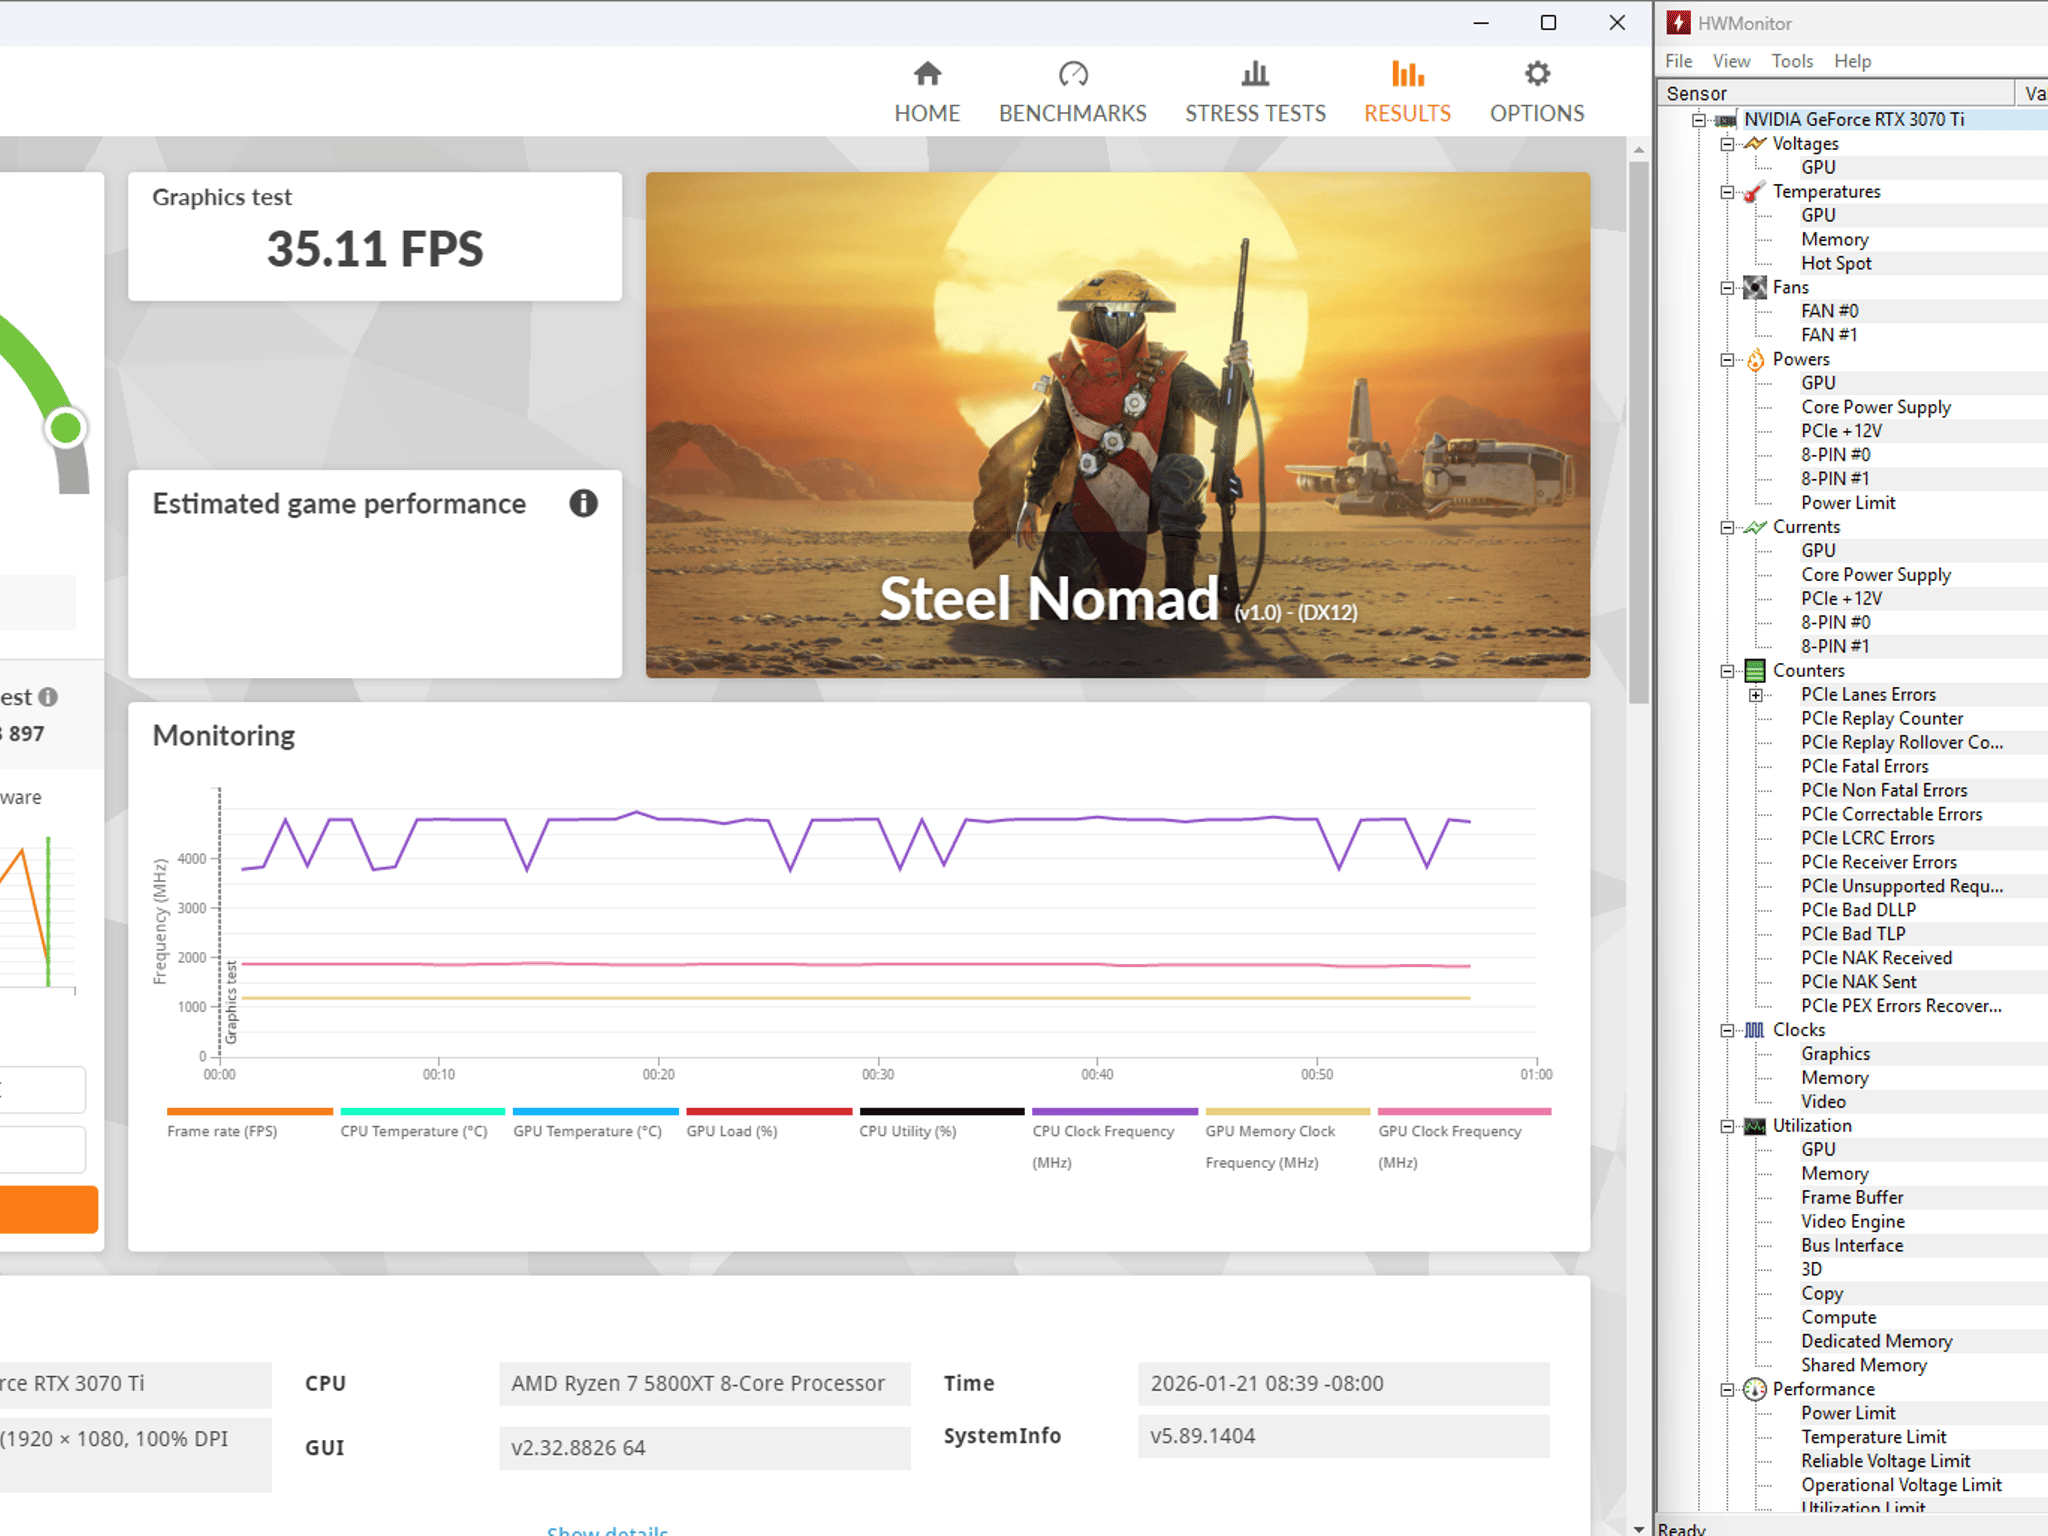Open the HOME section via house icon

coord(927,74)
